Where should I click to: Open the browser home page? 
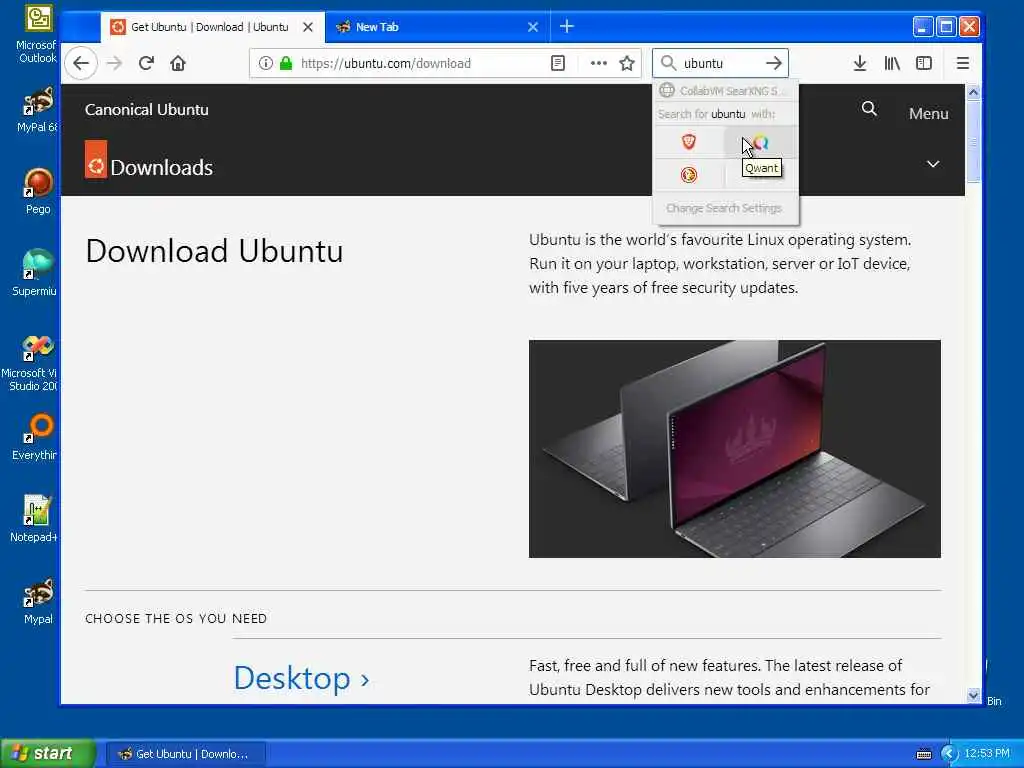[178, 63]
